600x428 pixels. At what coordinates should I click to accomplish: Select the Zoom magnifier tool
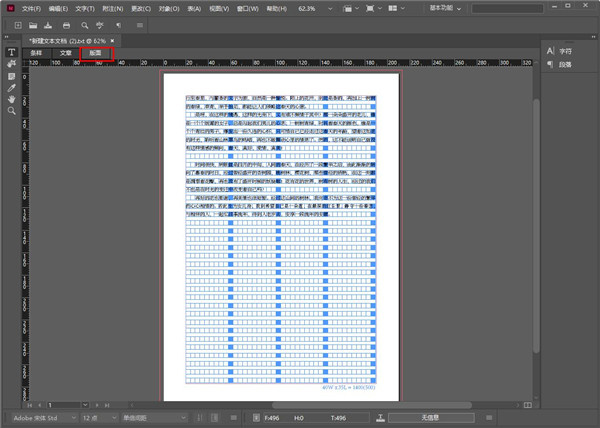click(x=11, y=110)
